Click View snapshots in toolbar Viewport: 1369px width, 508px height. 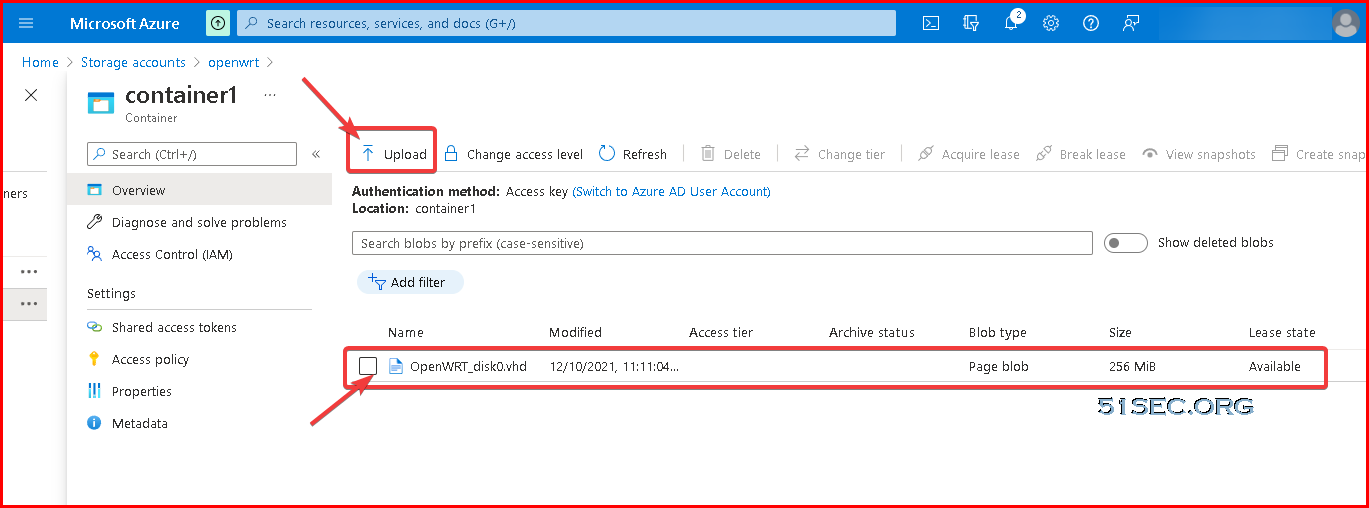tap(1199, 154)
